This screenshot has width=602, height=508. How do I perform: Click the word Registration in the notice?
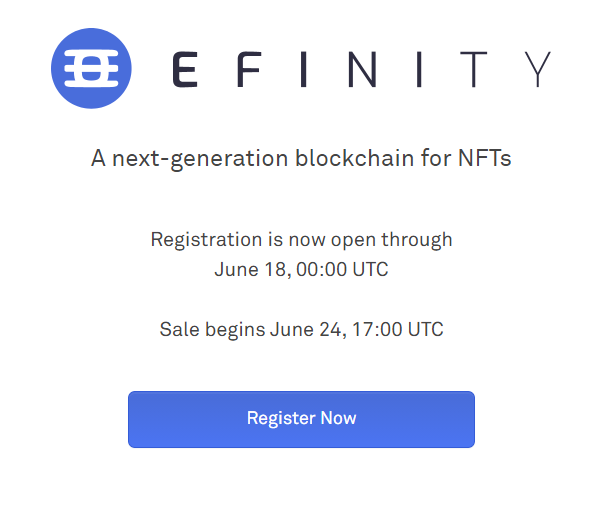[x=206, y=240]
